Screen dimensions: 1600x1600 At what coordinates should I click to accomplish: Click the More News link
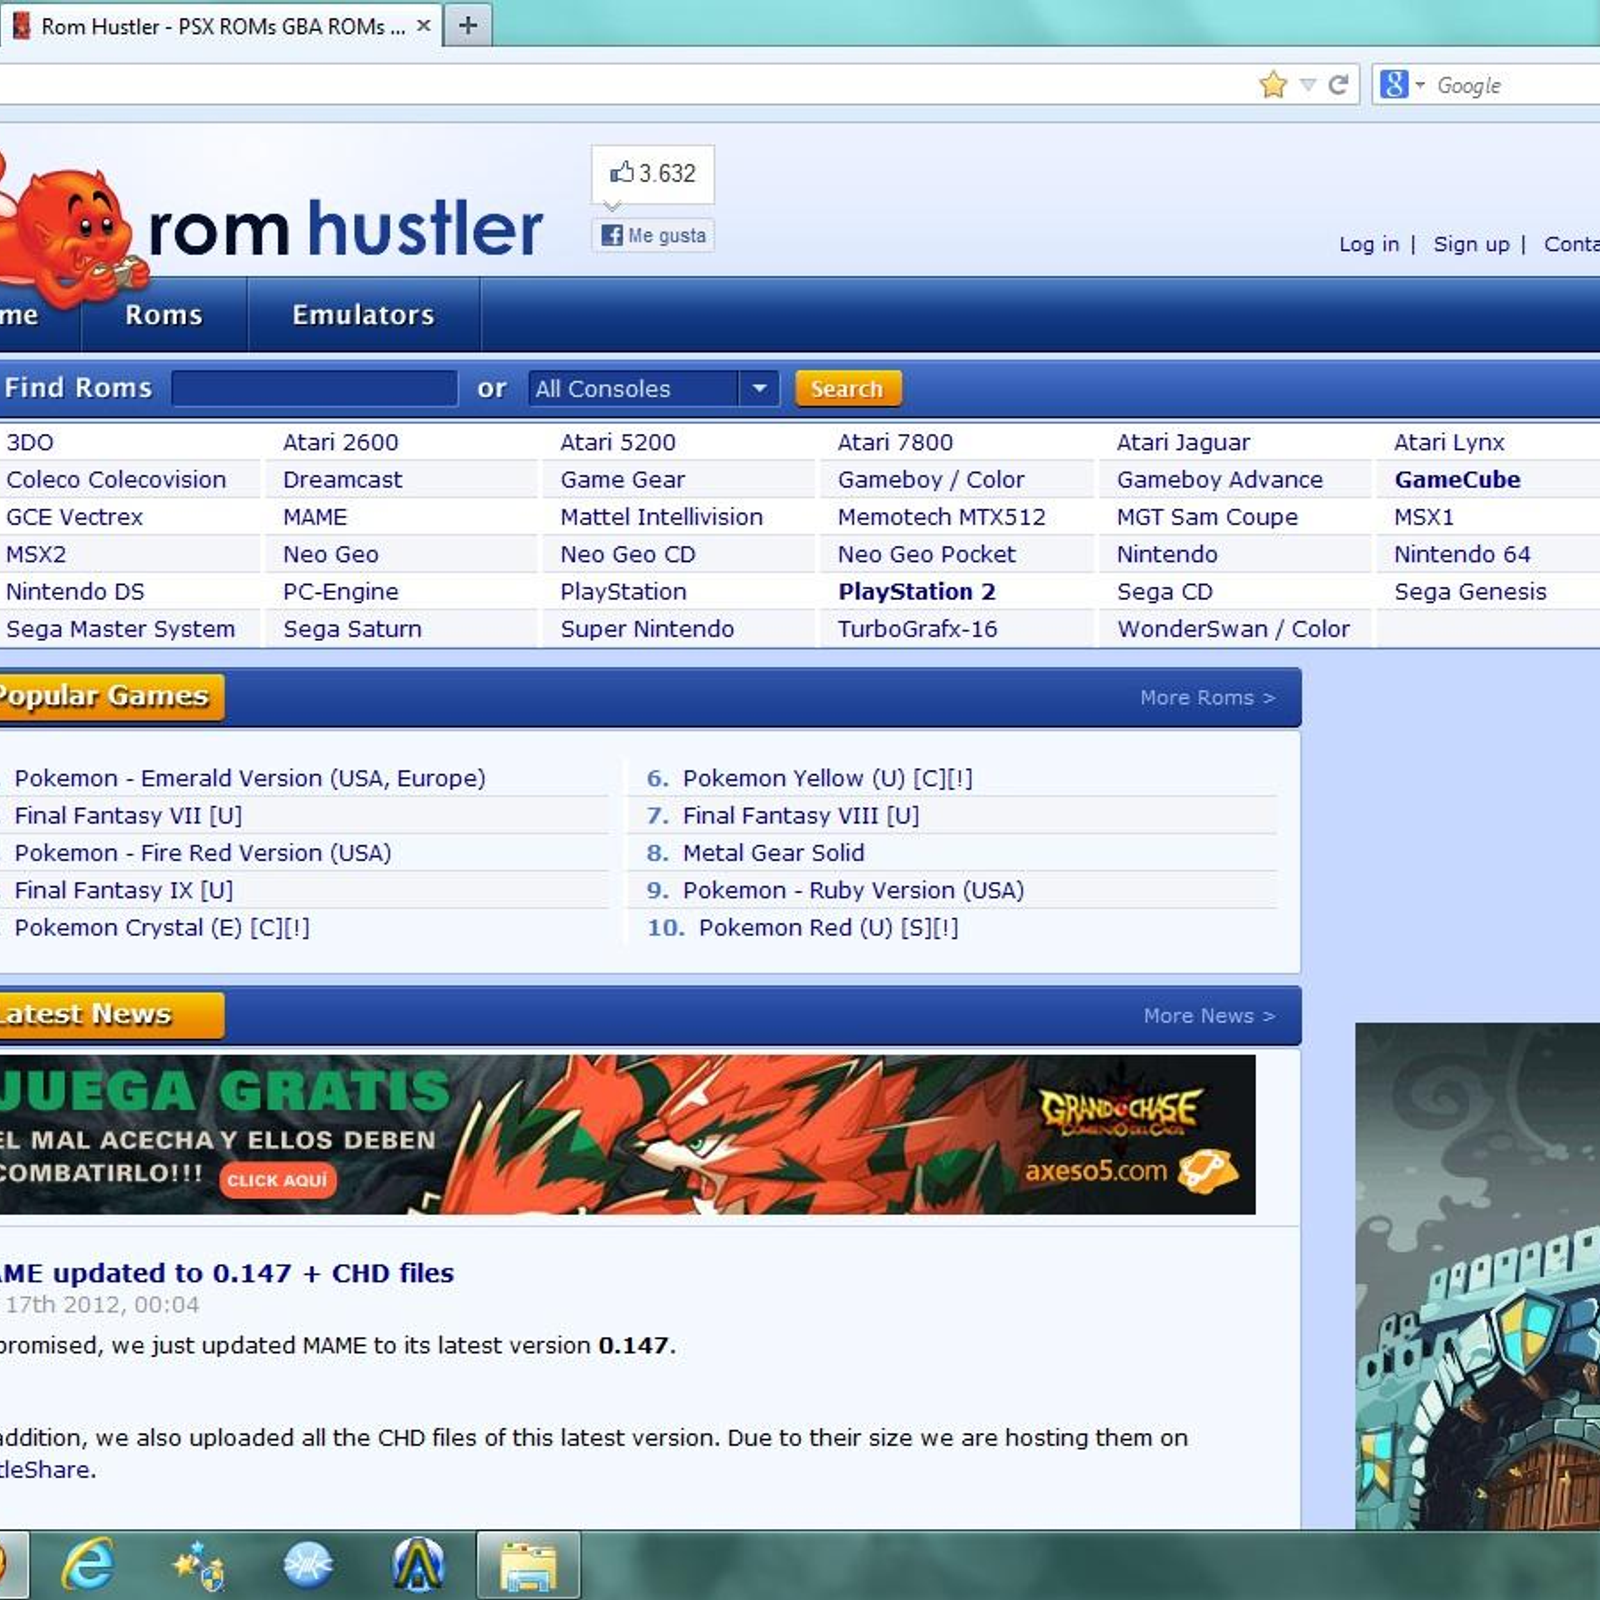(x=1209, y=1015)
